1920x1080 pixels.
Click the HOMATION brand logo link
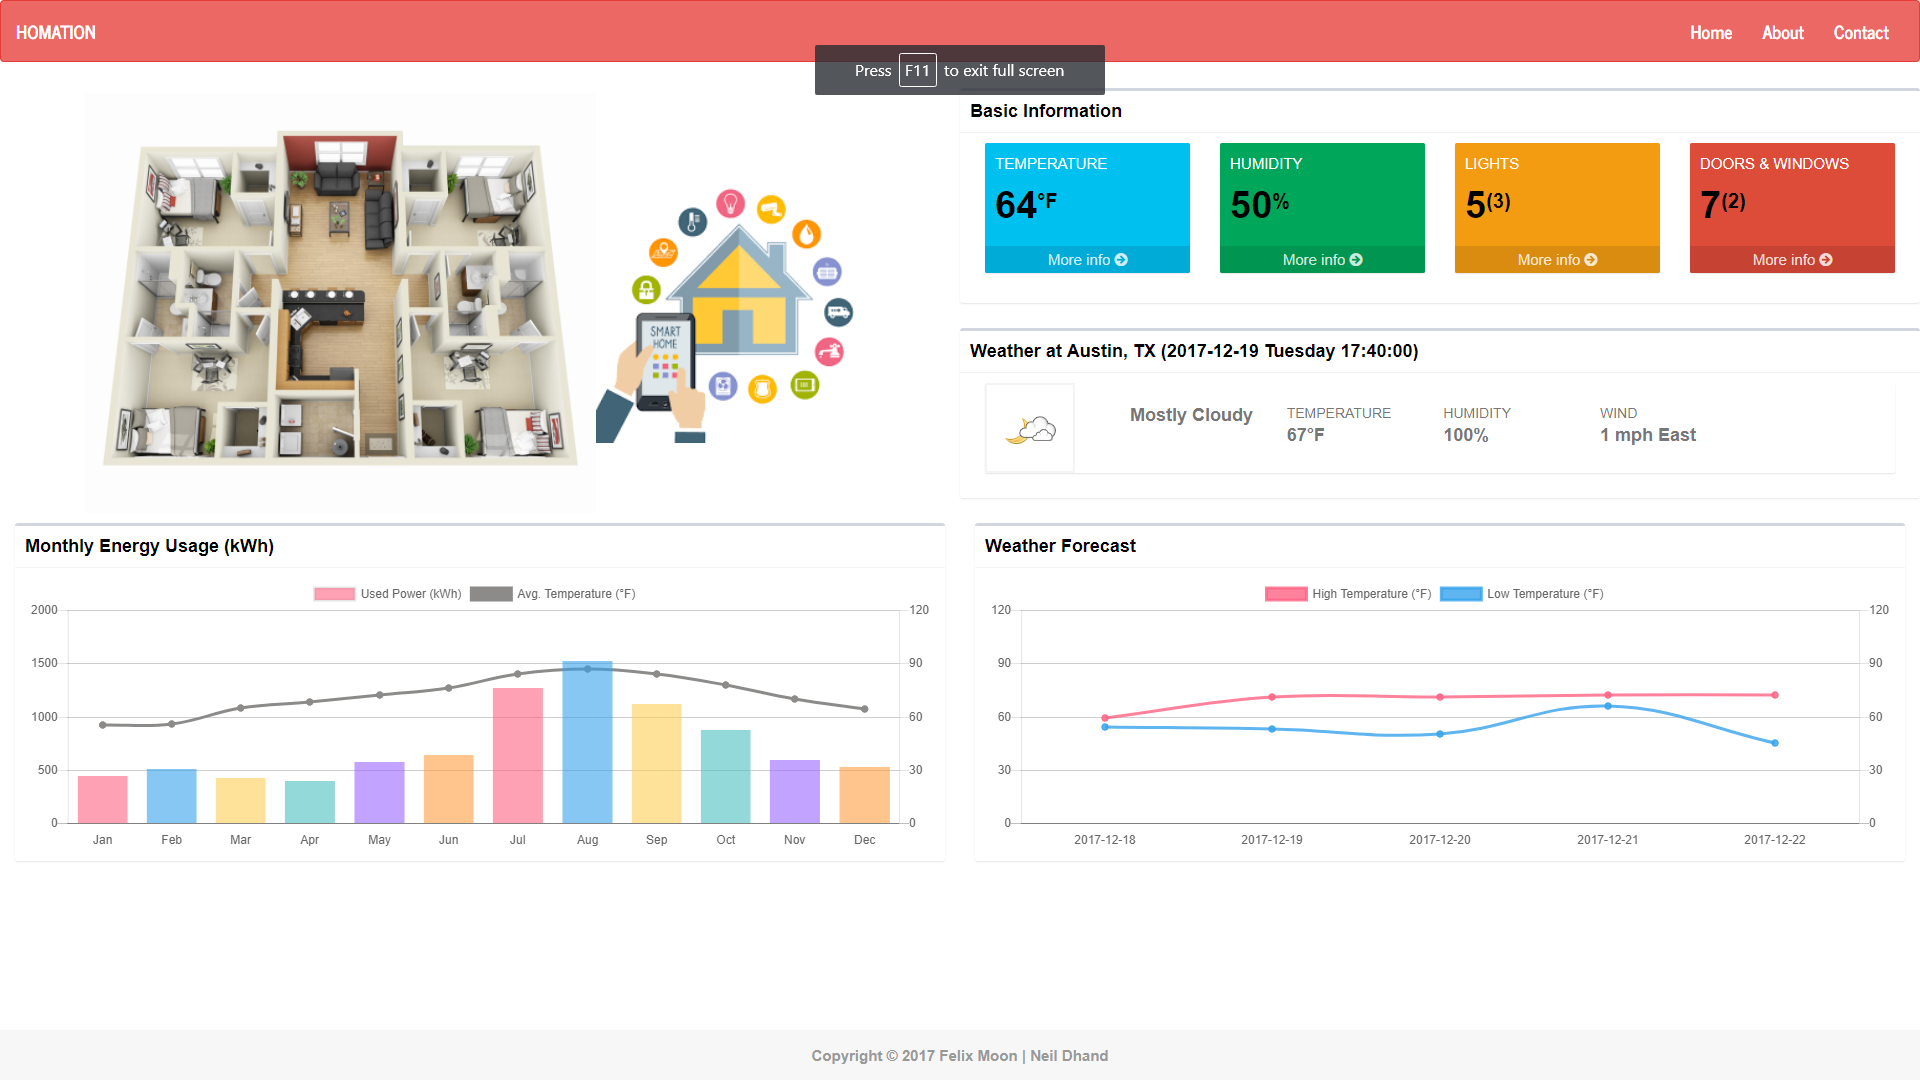click(x=56, y=33)
